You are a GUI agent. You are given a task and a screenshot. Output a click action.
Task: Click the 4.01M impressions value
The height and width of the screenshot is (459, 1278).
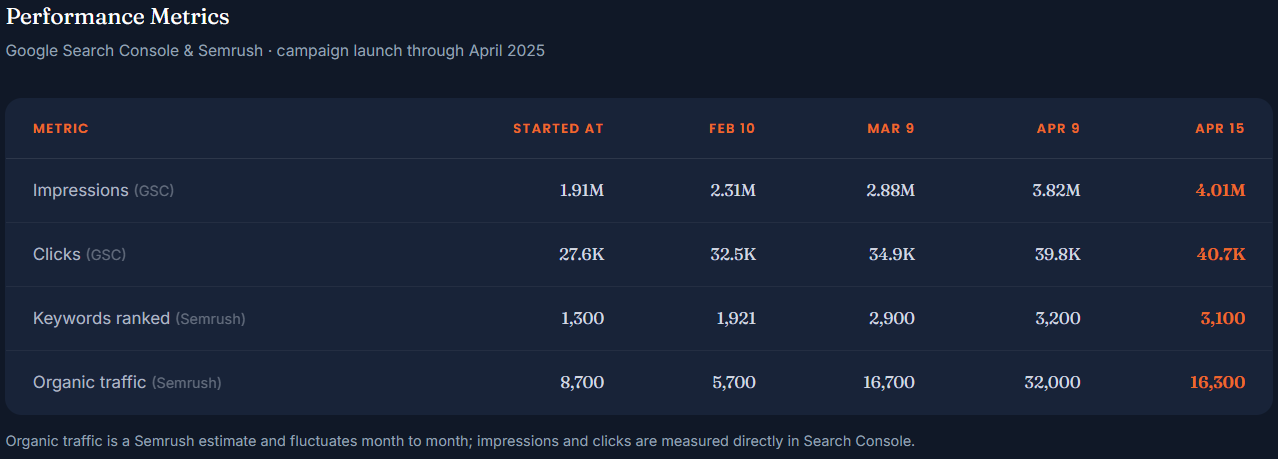pos(1220,190)
